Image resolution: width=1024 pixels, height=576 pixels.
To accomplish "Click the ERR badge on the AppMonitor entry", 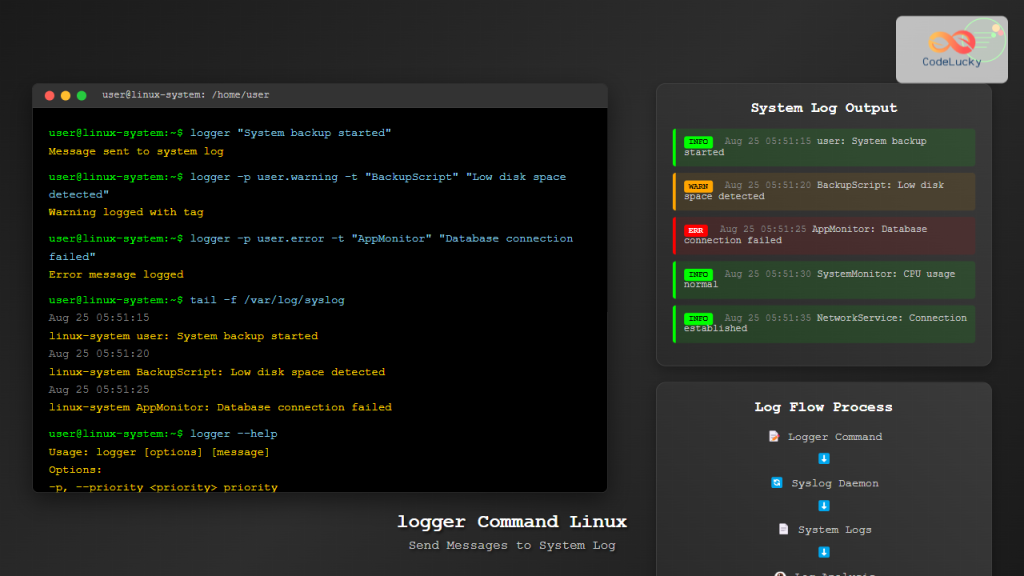I will (x=697, y=229).
